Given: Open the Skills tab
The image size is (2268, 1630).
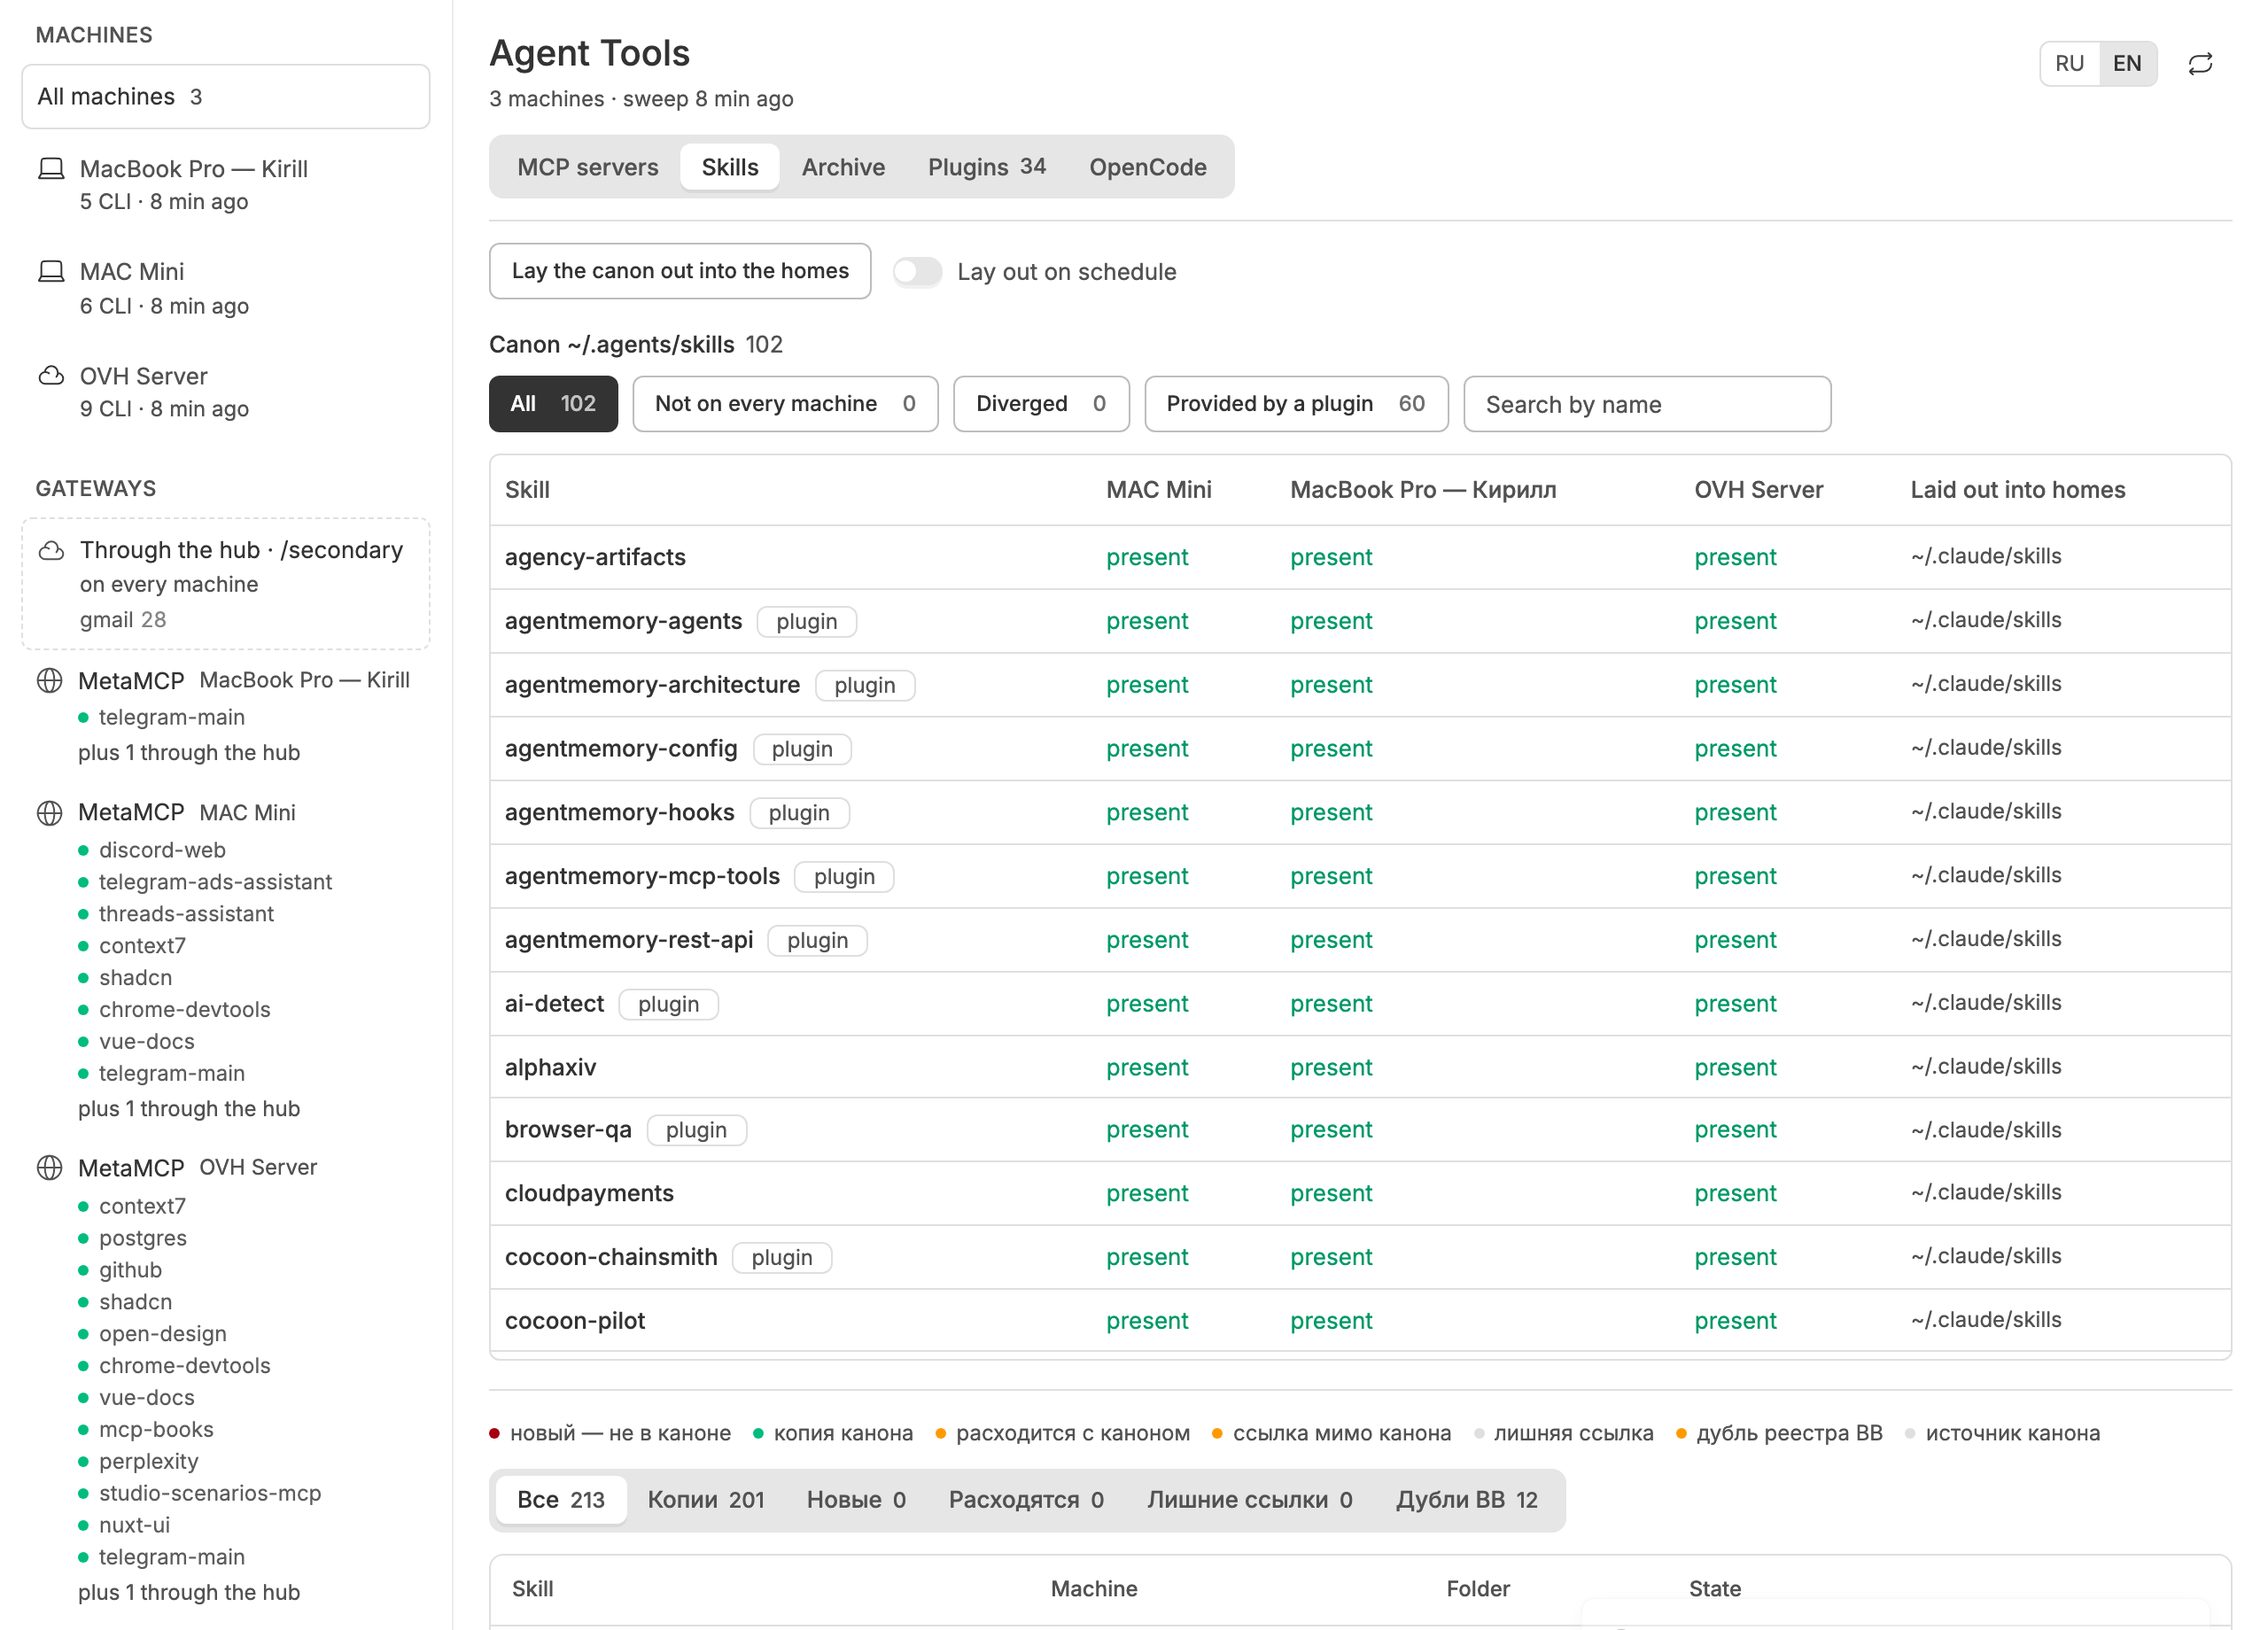Looking at the screenshot, I should 730,167.
